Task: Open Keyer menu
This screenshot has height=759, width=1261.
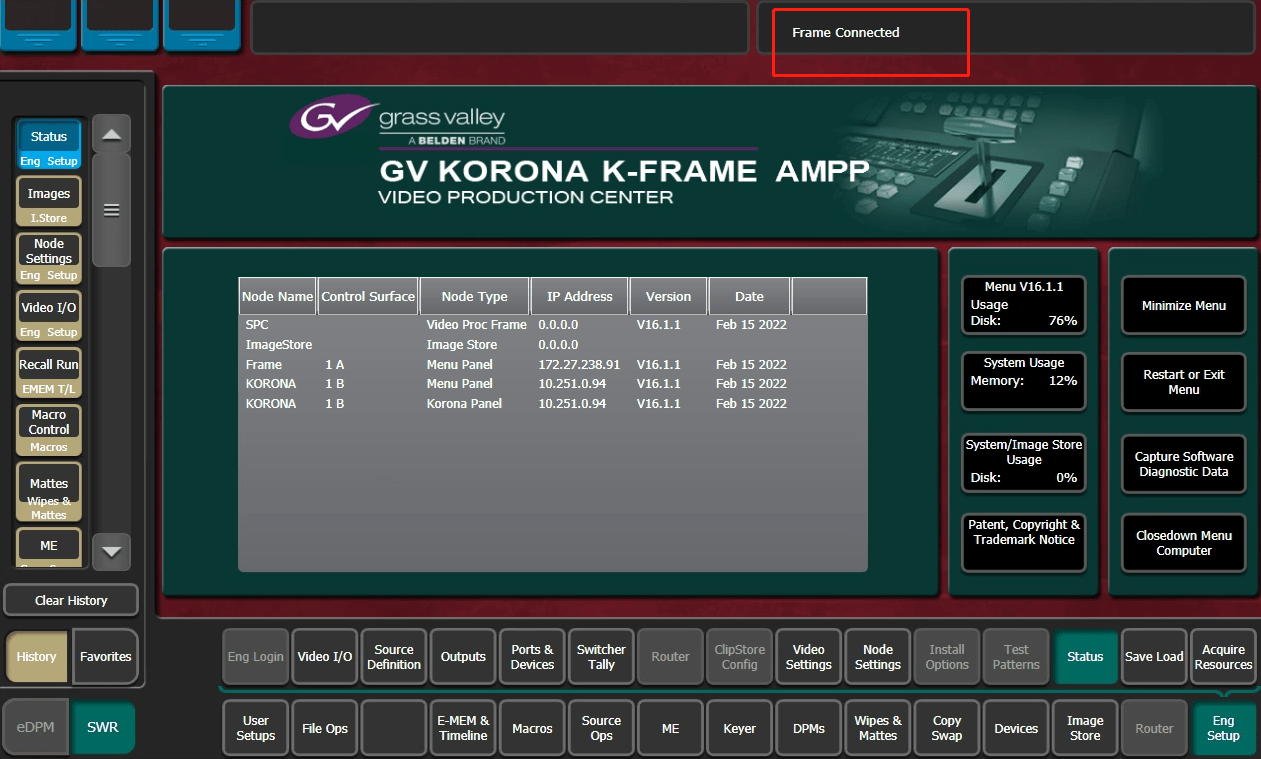Action: (x=740, y=728)
